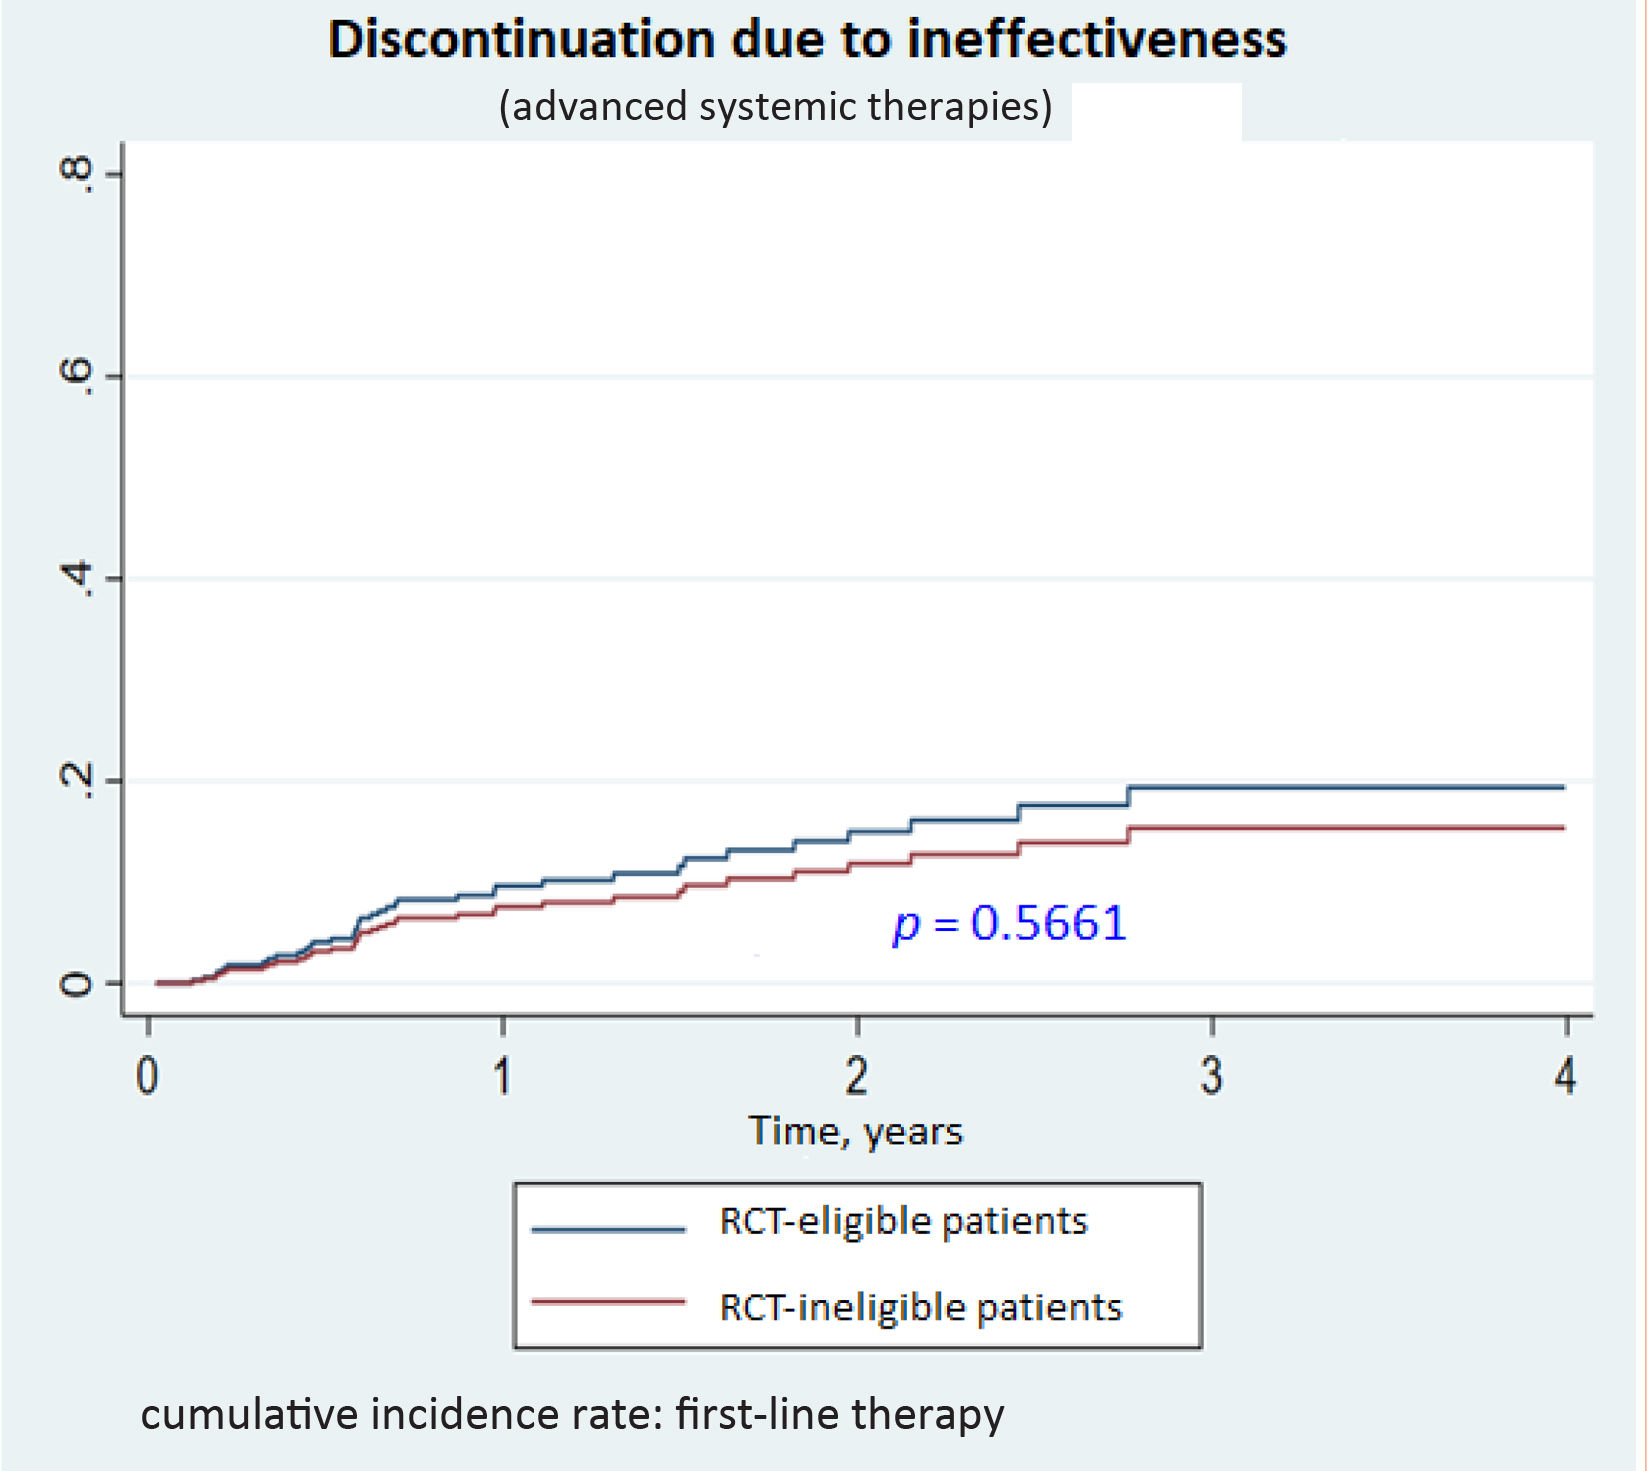Viewport: 1650px width, 1471px height.
Task: Click the .6 y-axis tick label
Action: coord(78,376)
